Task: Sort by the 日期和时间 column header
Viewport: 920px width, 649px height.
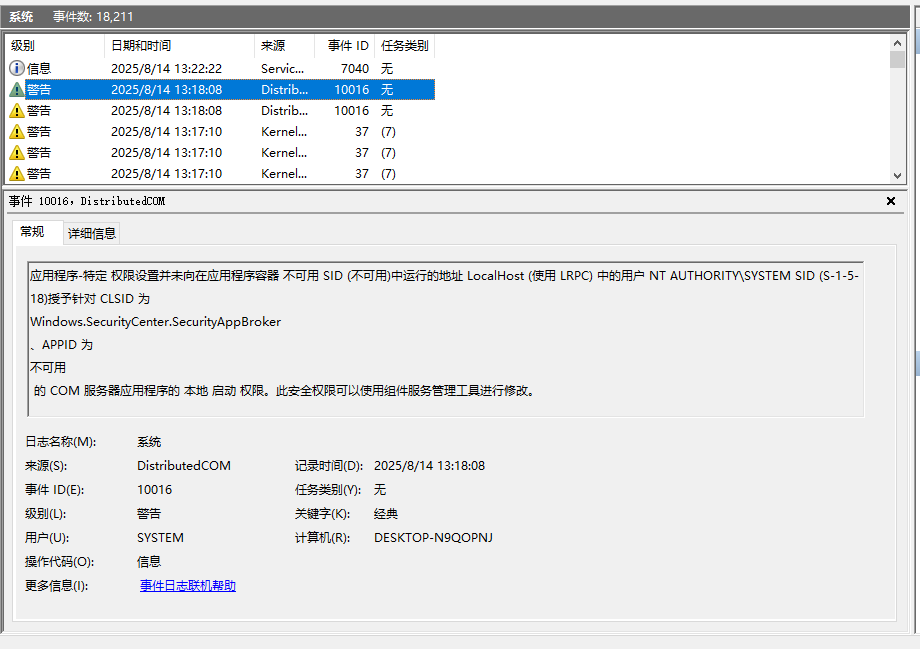Action: (x=180, y=46)
